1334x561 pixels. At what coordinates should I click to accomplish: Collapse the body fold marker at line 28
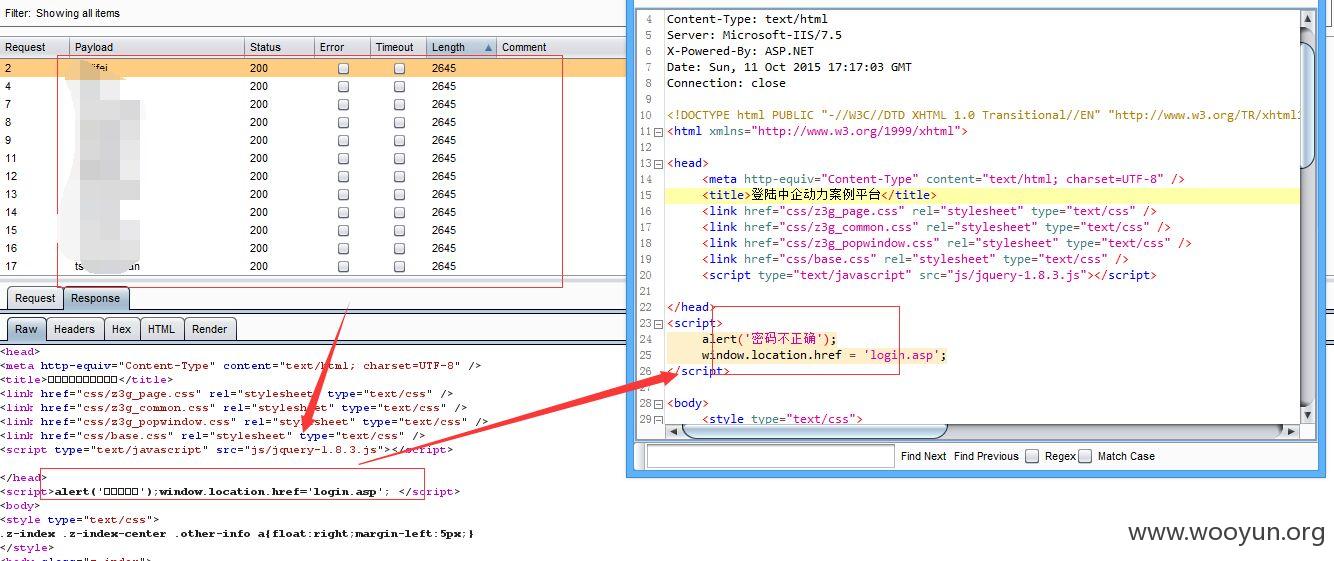coord(658,403)
